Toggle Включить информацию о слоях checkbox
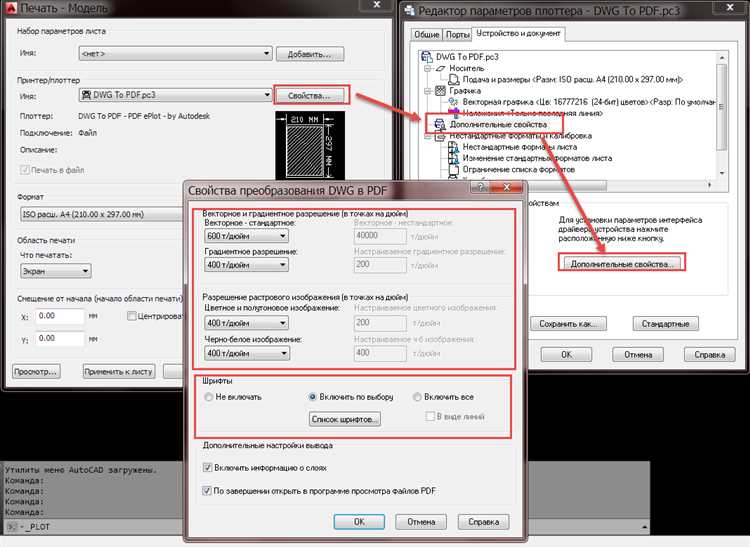750x547 pixels. pos(208,468)
